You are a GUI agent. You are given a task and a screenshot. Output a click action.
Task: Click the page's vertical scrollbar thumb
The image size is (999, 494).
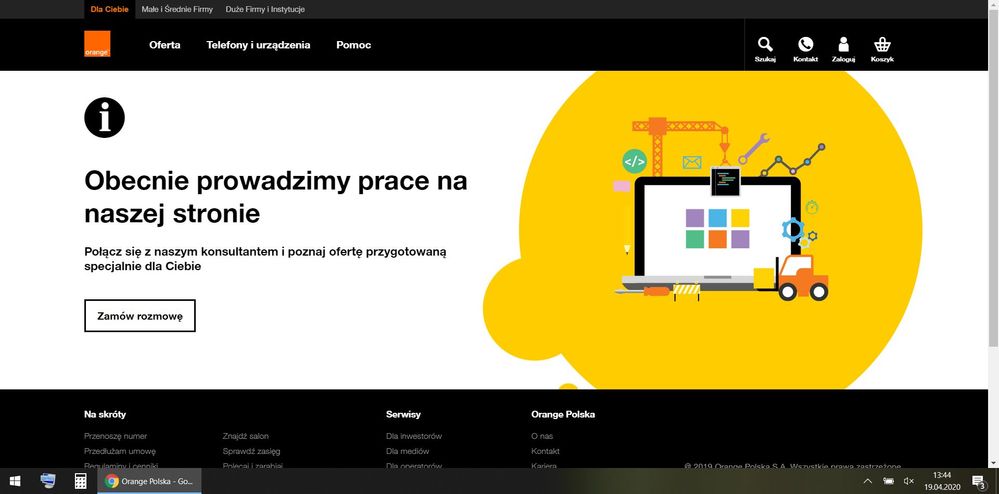(x=993, y=178)
